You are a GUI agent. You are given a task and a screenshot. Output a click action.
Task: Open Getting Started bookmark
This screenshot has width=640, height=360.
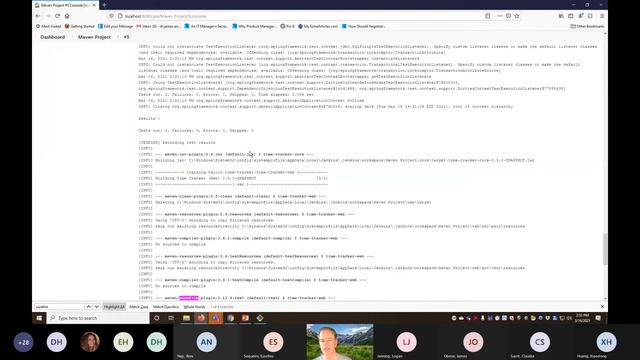80,26
